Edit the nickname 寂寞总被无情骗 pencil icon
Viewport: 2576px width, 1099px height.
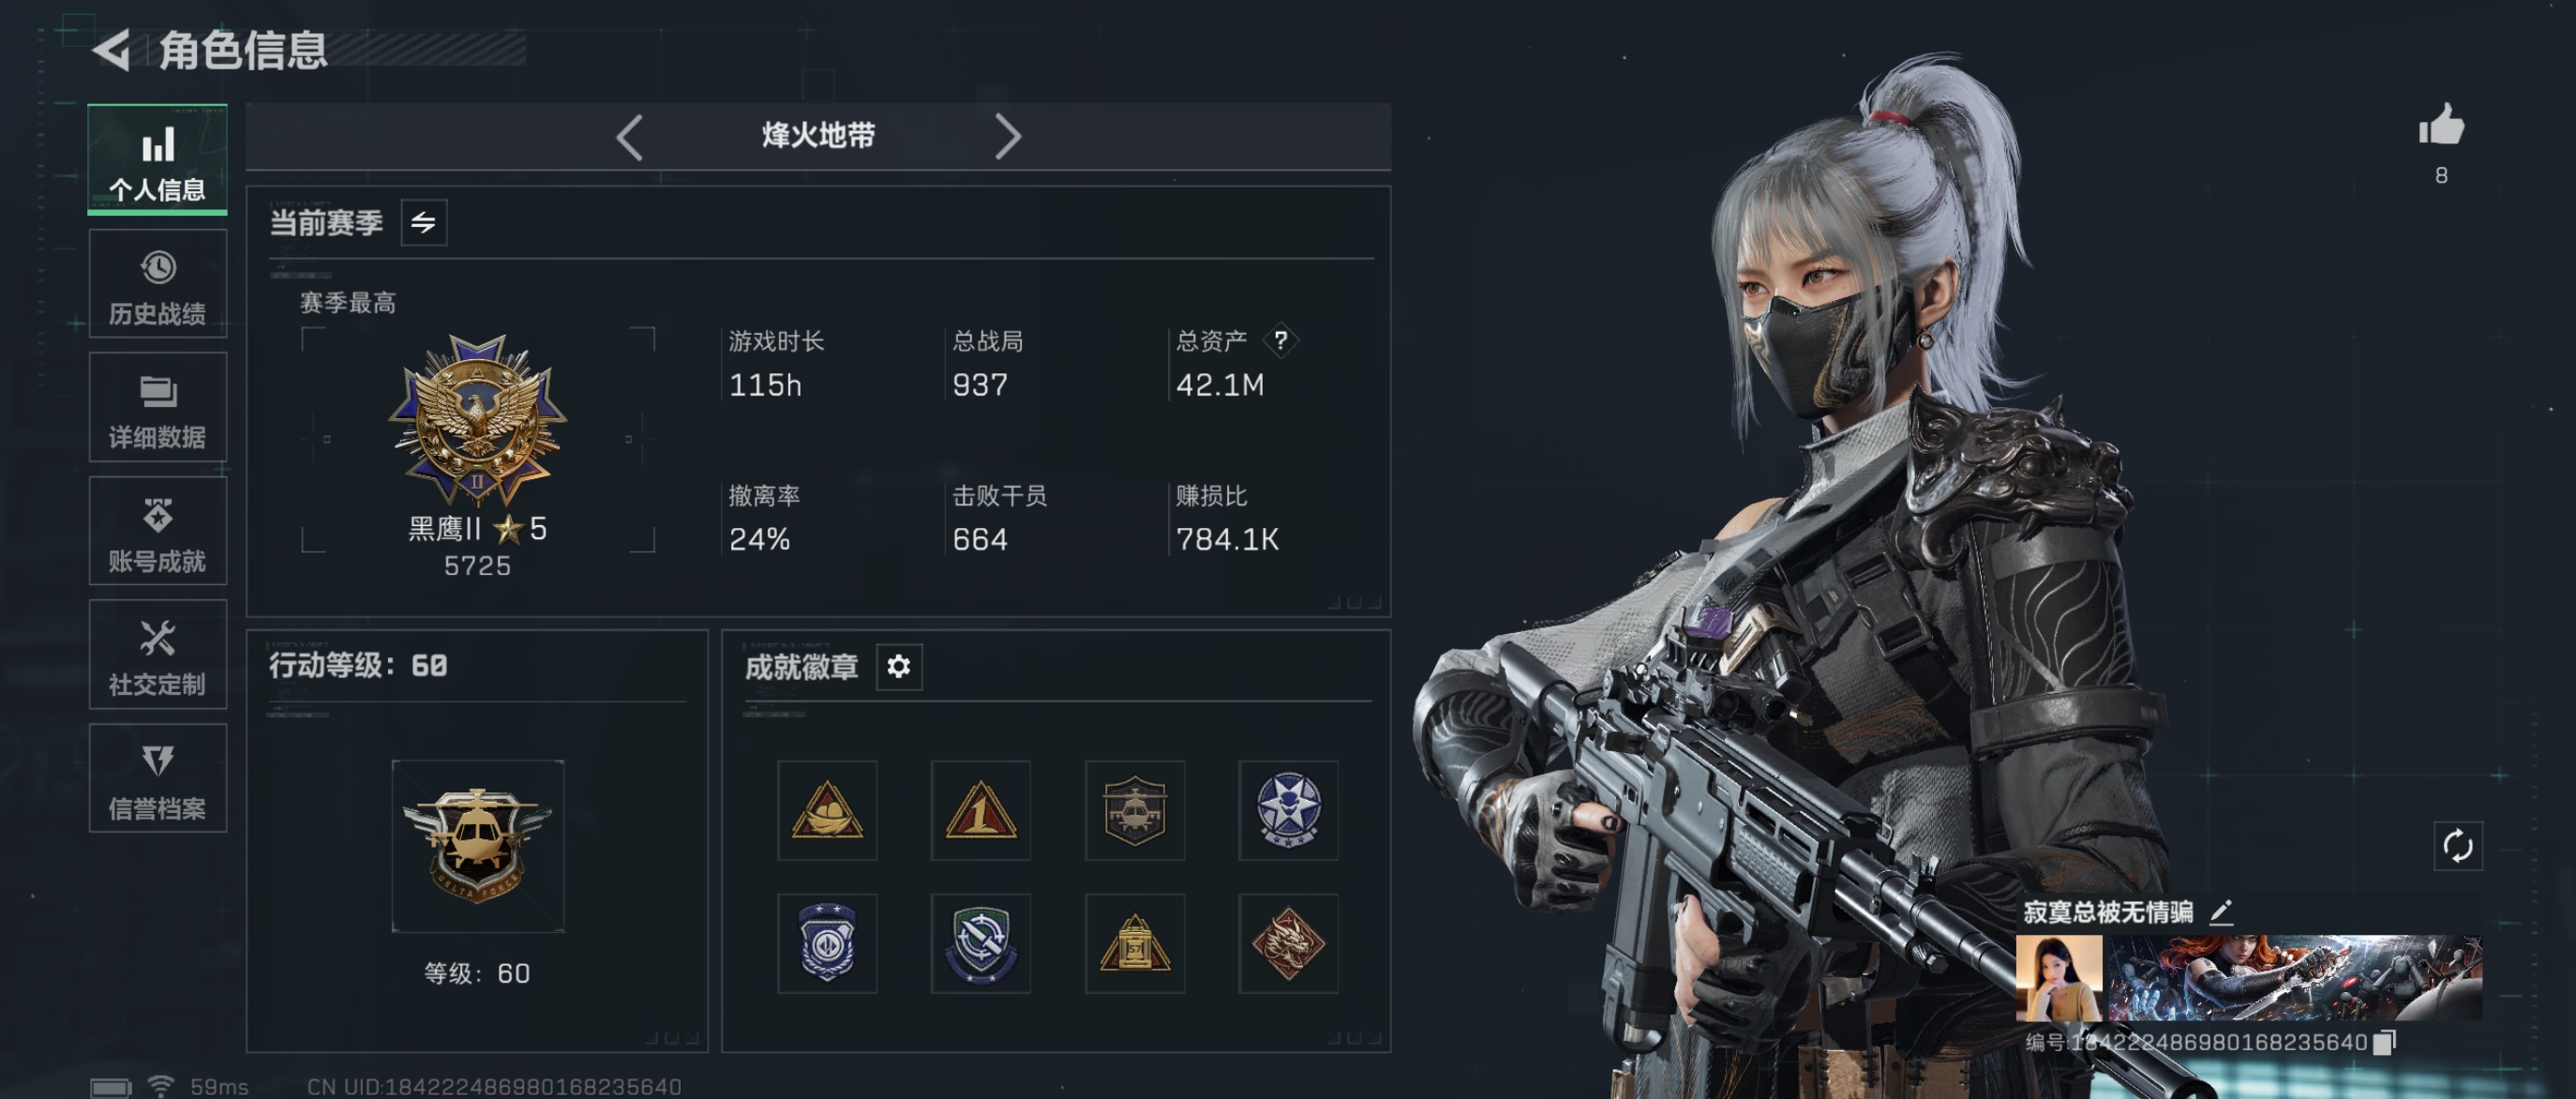click(x=2221, y=912)
